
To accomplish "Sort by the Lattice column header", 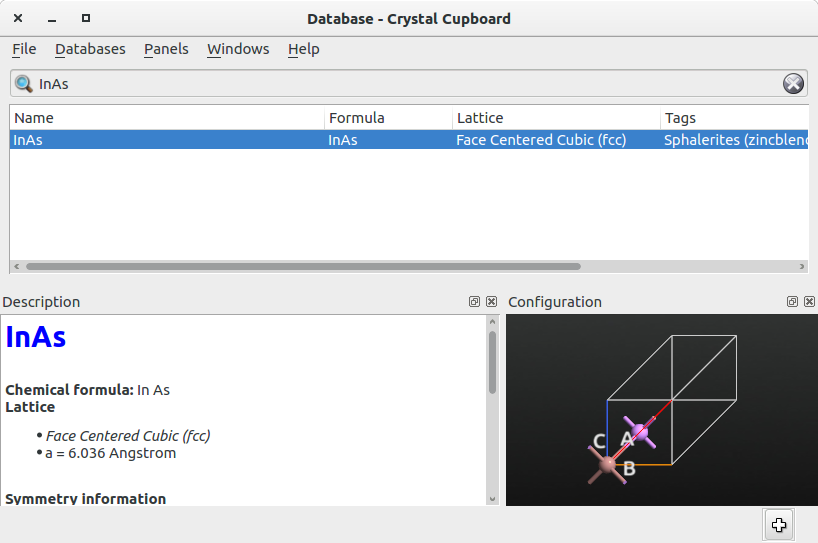I will click(556, 118).
